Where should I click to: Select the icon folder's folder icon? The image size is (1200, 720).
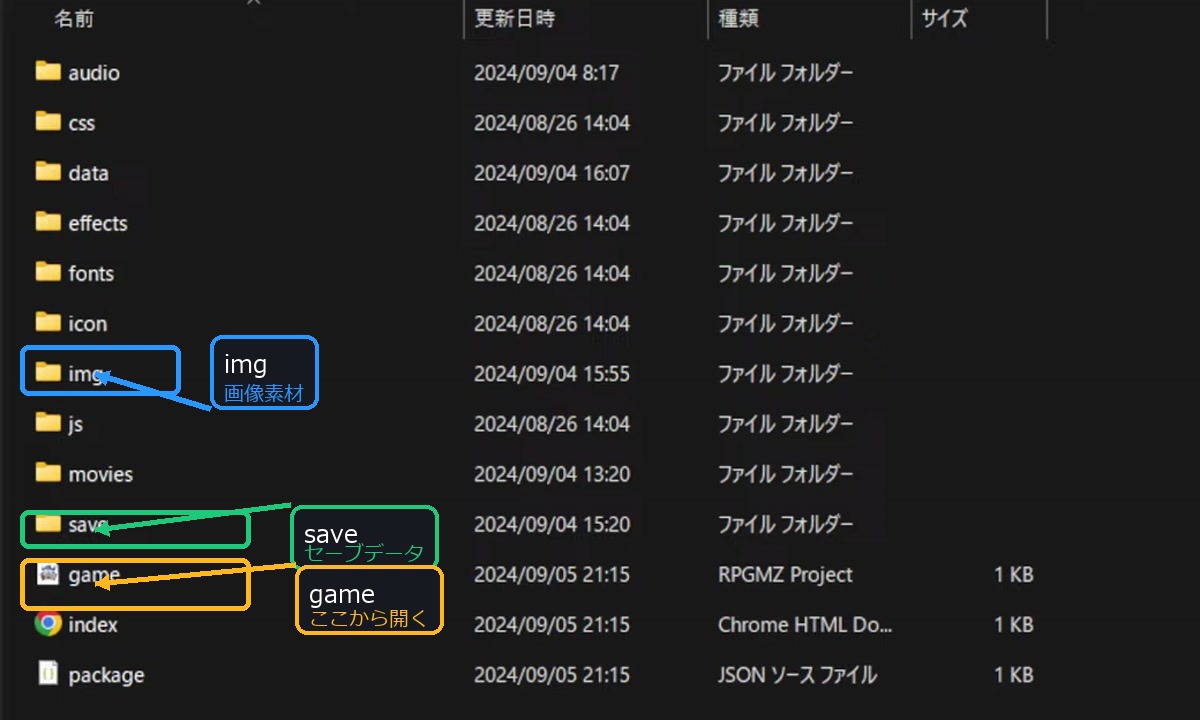48,322
